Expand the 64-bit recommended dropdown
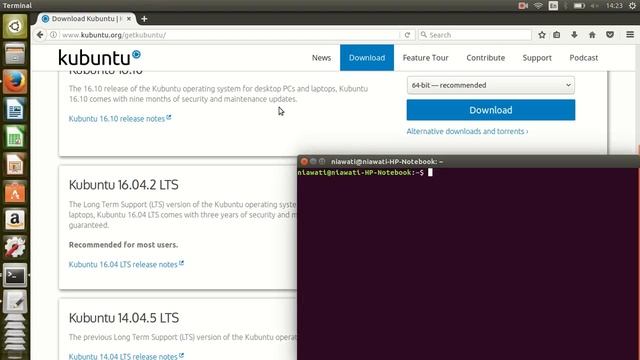 tap(491, 85)
